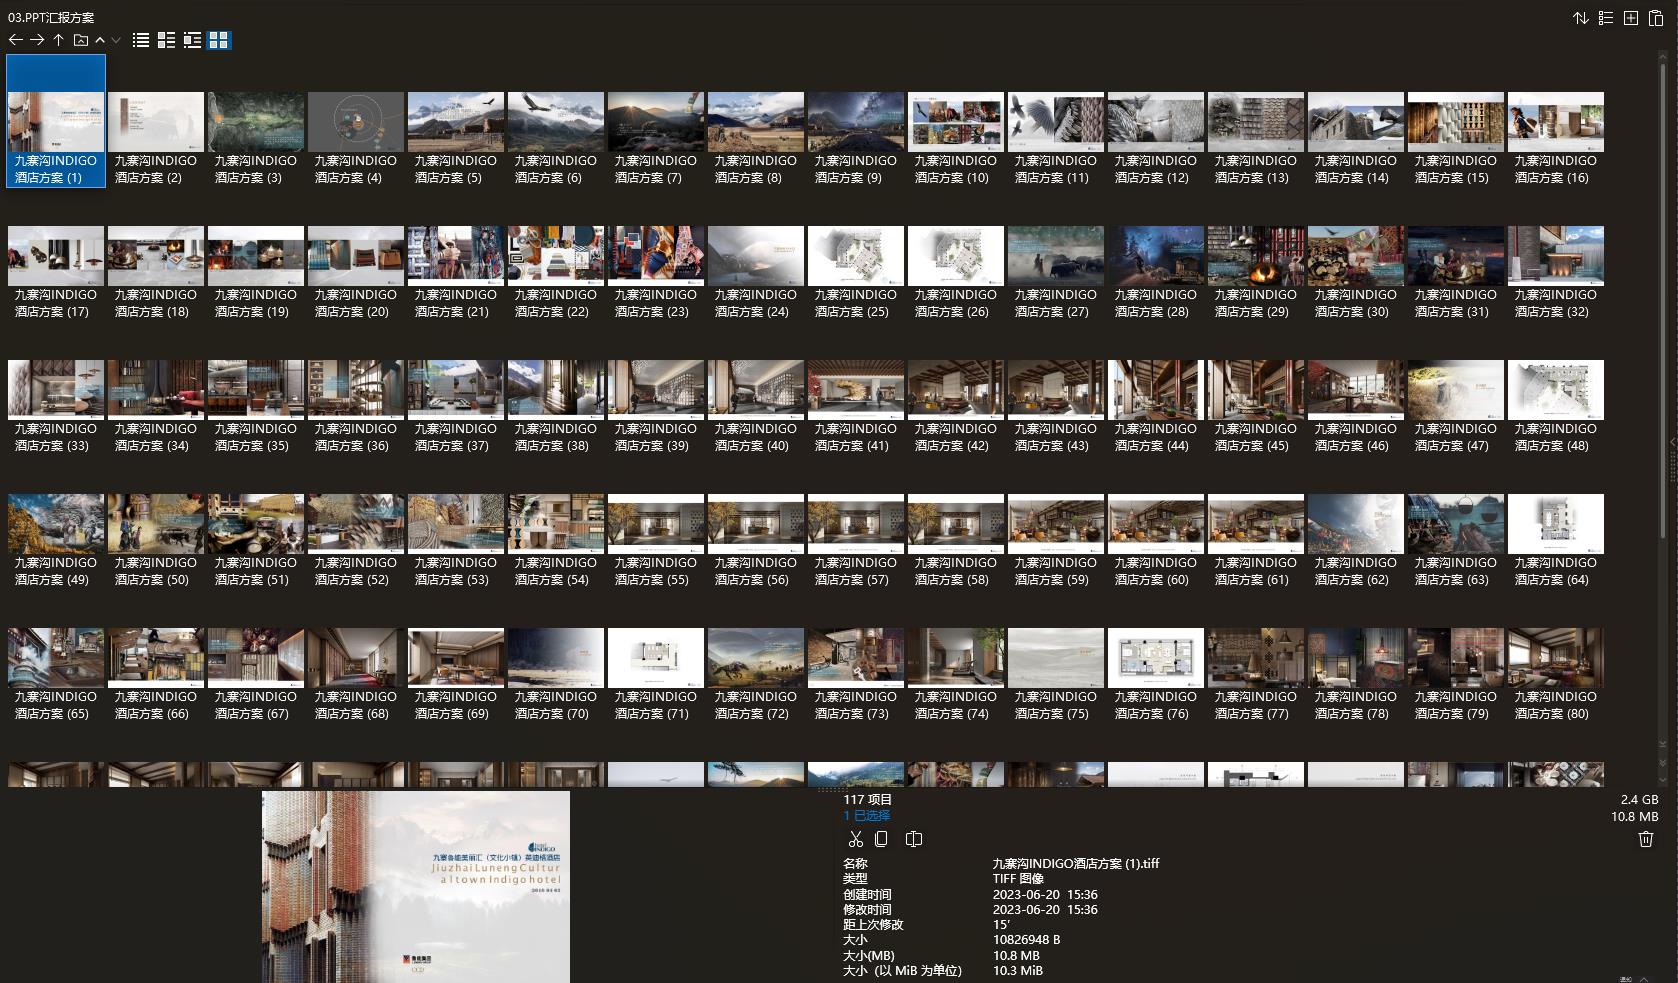This screenshot has height=983, width=1678.
Task: Navigate forward with the right arrow
Action: pos(37,40)
